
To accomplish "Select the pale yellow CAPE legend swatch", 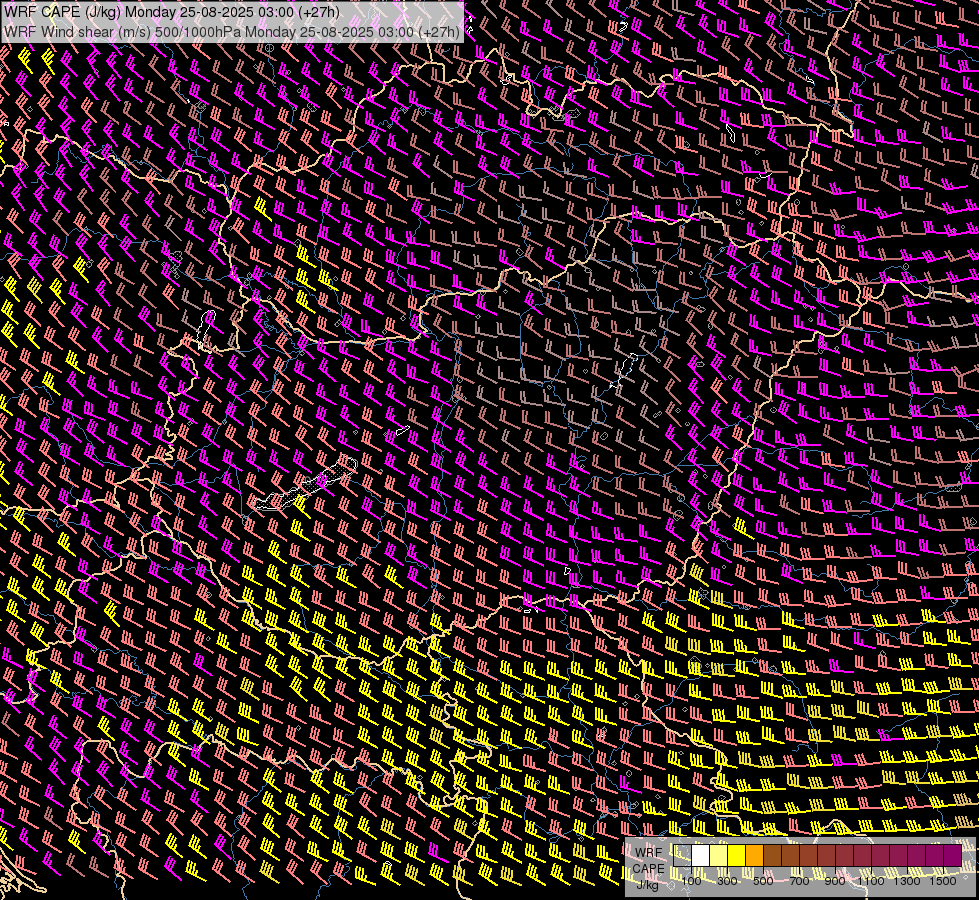I will 719,855.
